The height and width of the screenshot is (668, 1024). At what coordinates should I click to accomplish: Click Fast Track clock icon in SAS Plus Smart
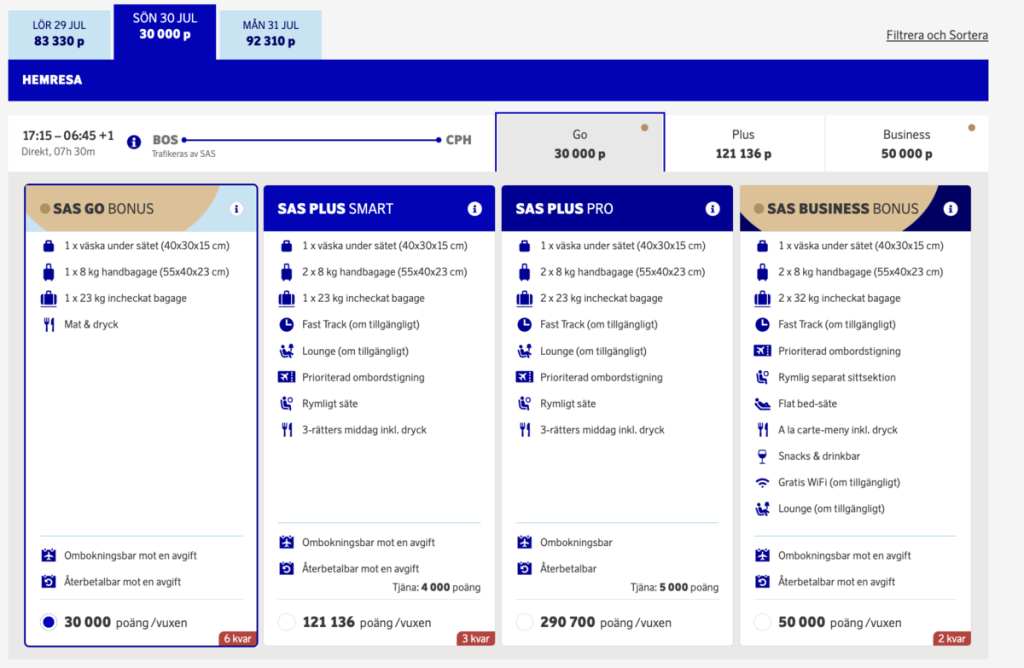(287, 325)
